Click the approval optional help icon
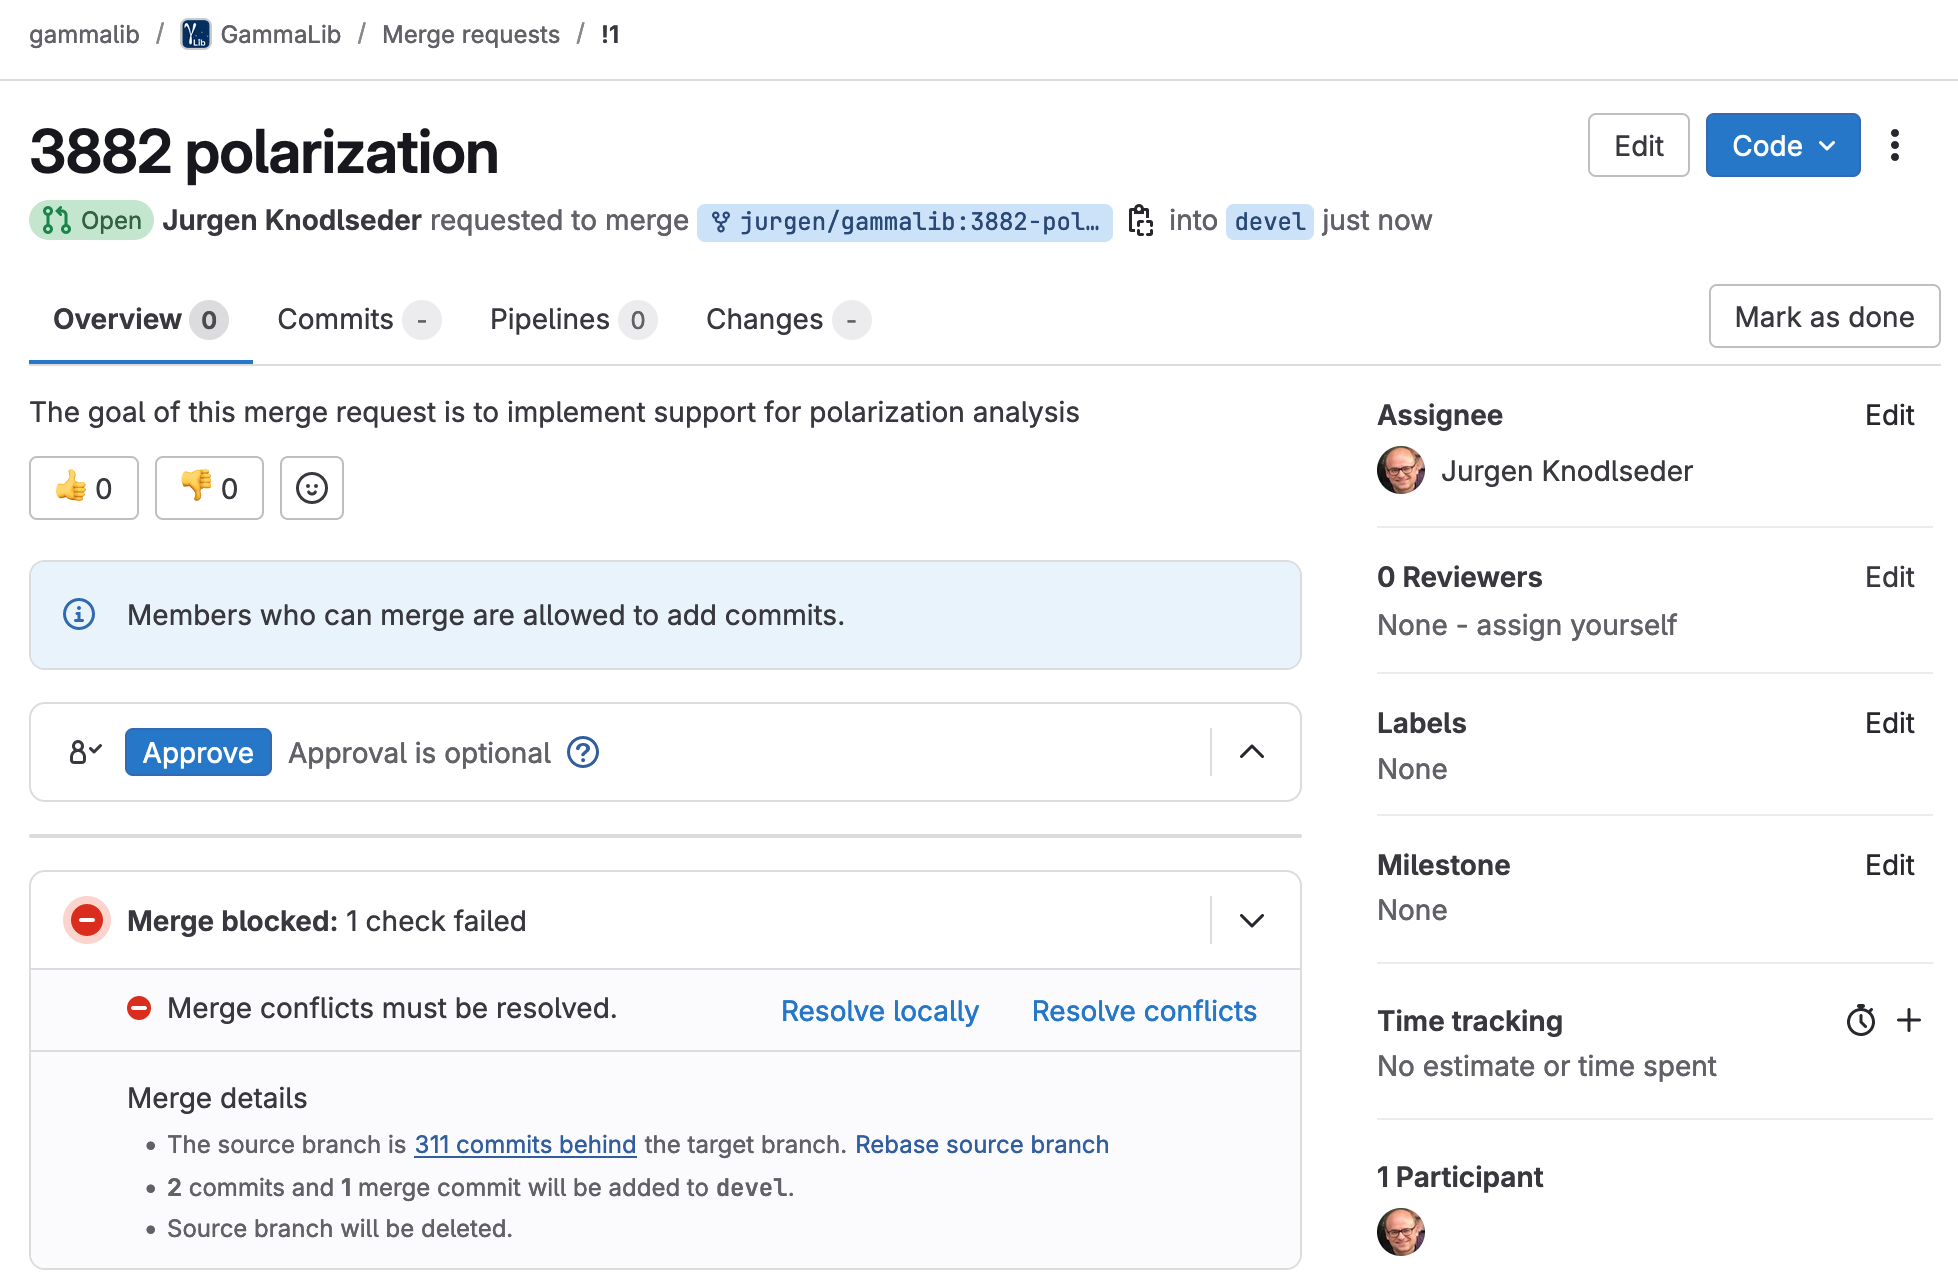Image resolution: width=1958 pixels, height=1287 pixels. (x=583, y=752)
